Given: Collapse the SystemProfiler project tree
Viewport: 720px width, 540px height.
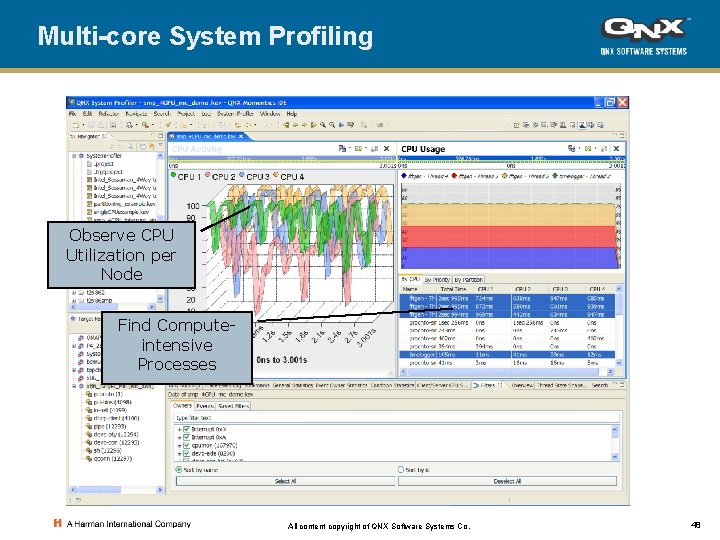Looking at the screenshot, I should (x=74, y=156).
